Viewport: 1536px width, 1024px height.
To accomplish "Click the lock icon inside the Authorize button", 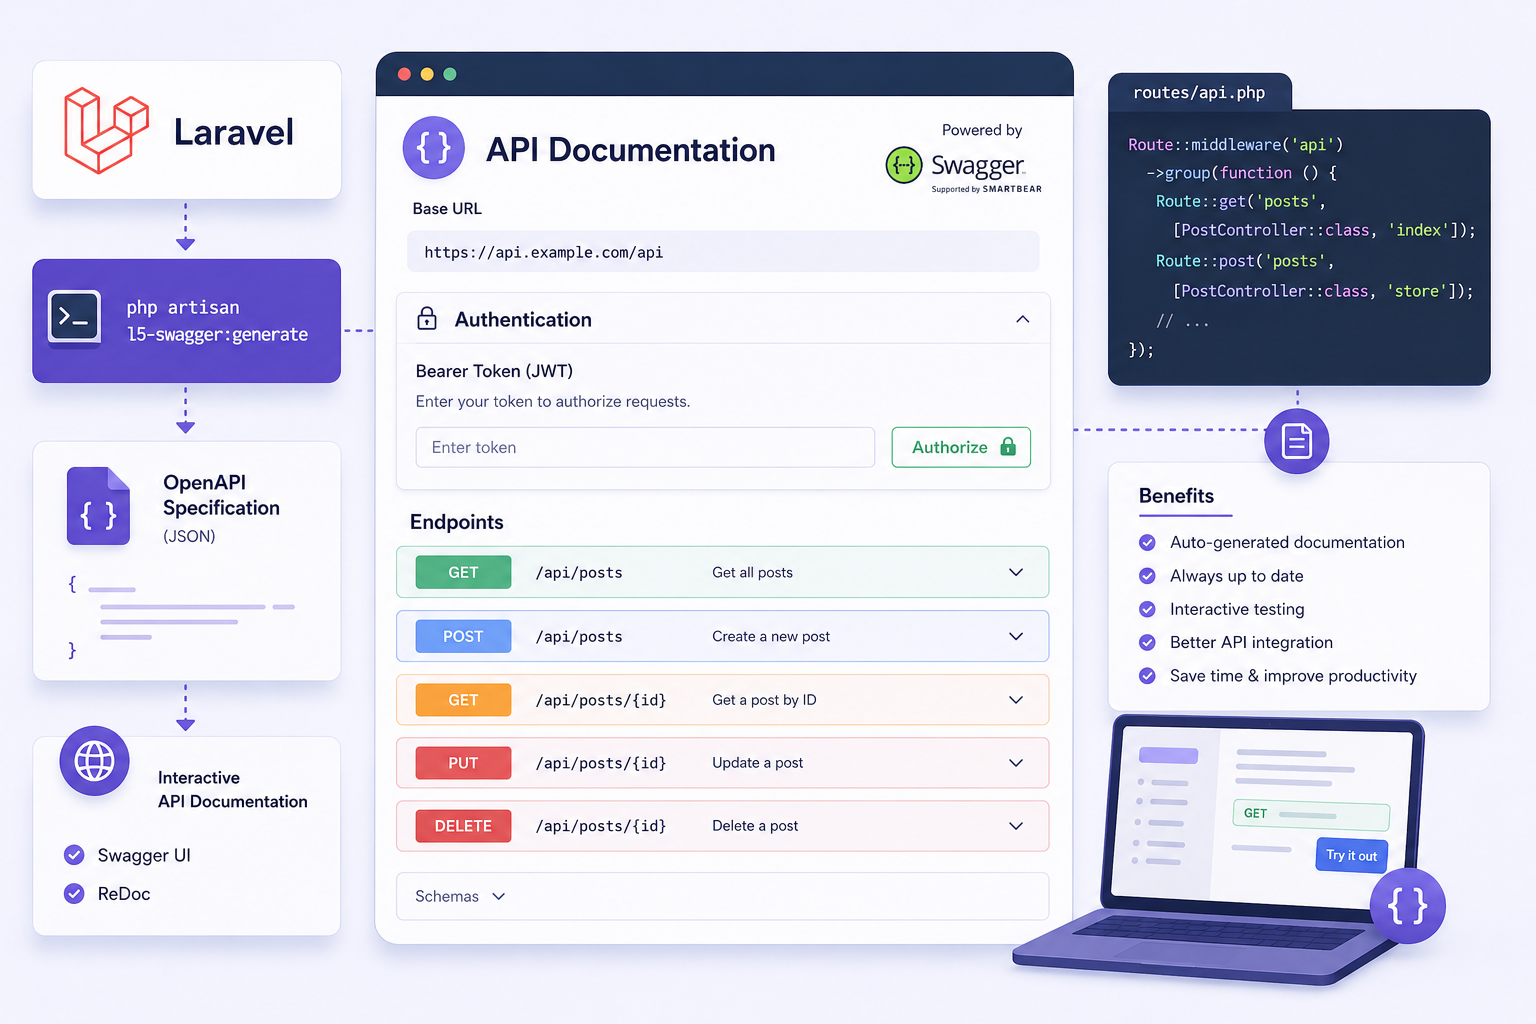I will (x=1008, y=447).
